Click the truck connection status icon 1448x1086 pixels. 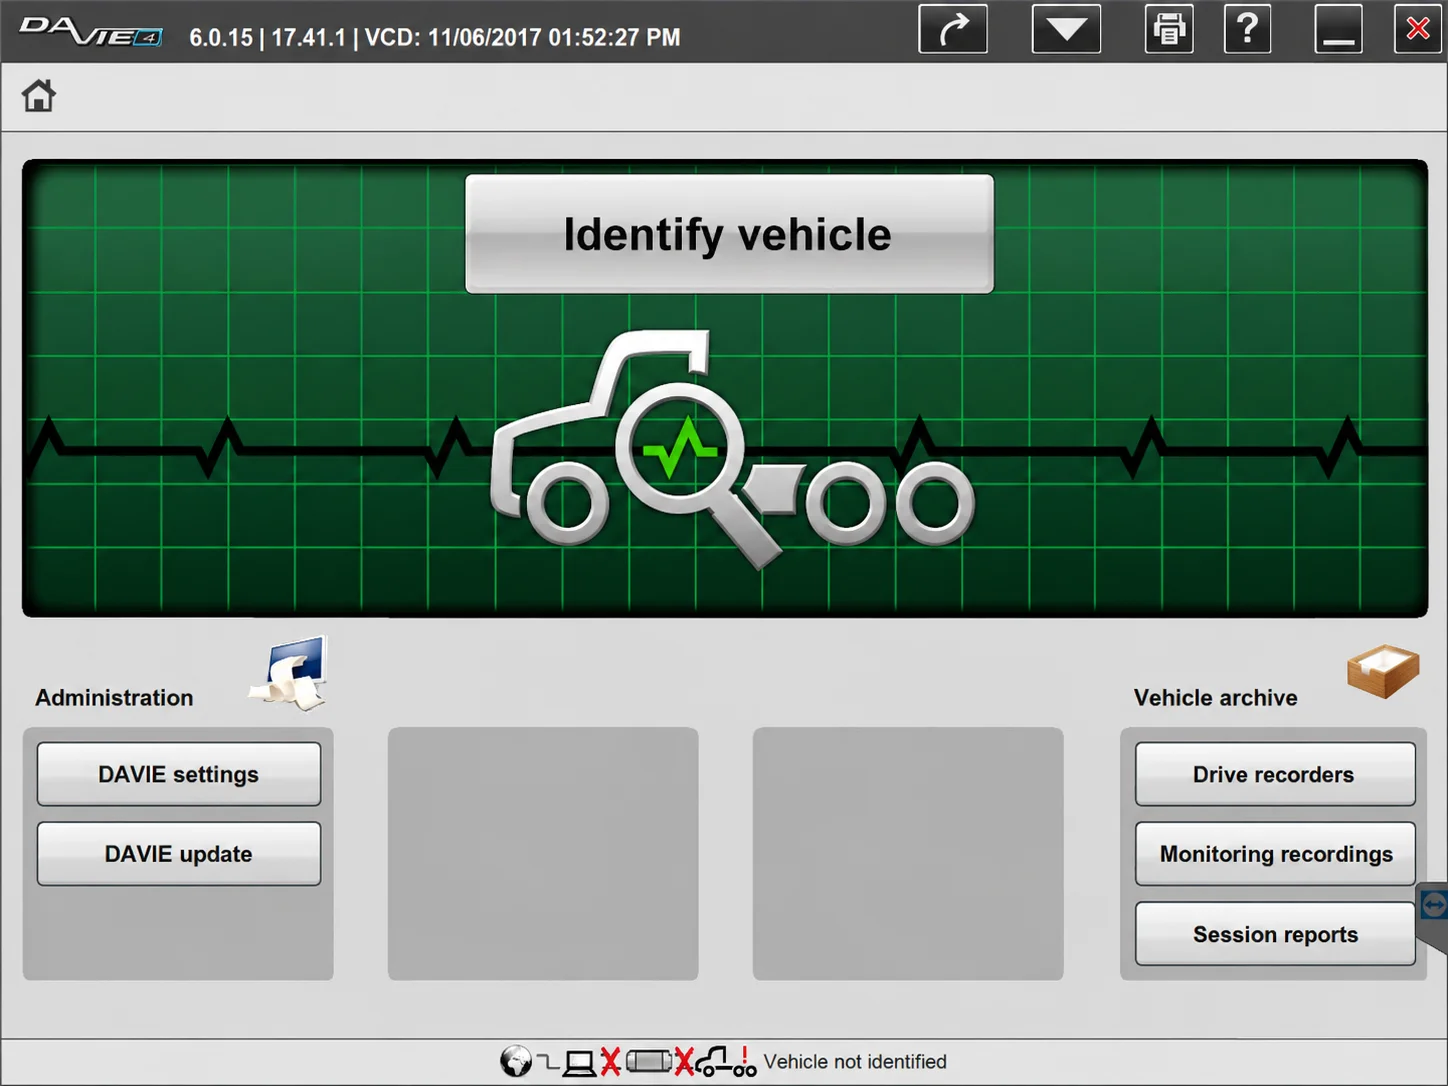(726, 1062)
